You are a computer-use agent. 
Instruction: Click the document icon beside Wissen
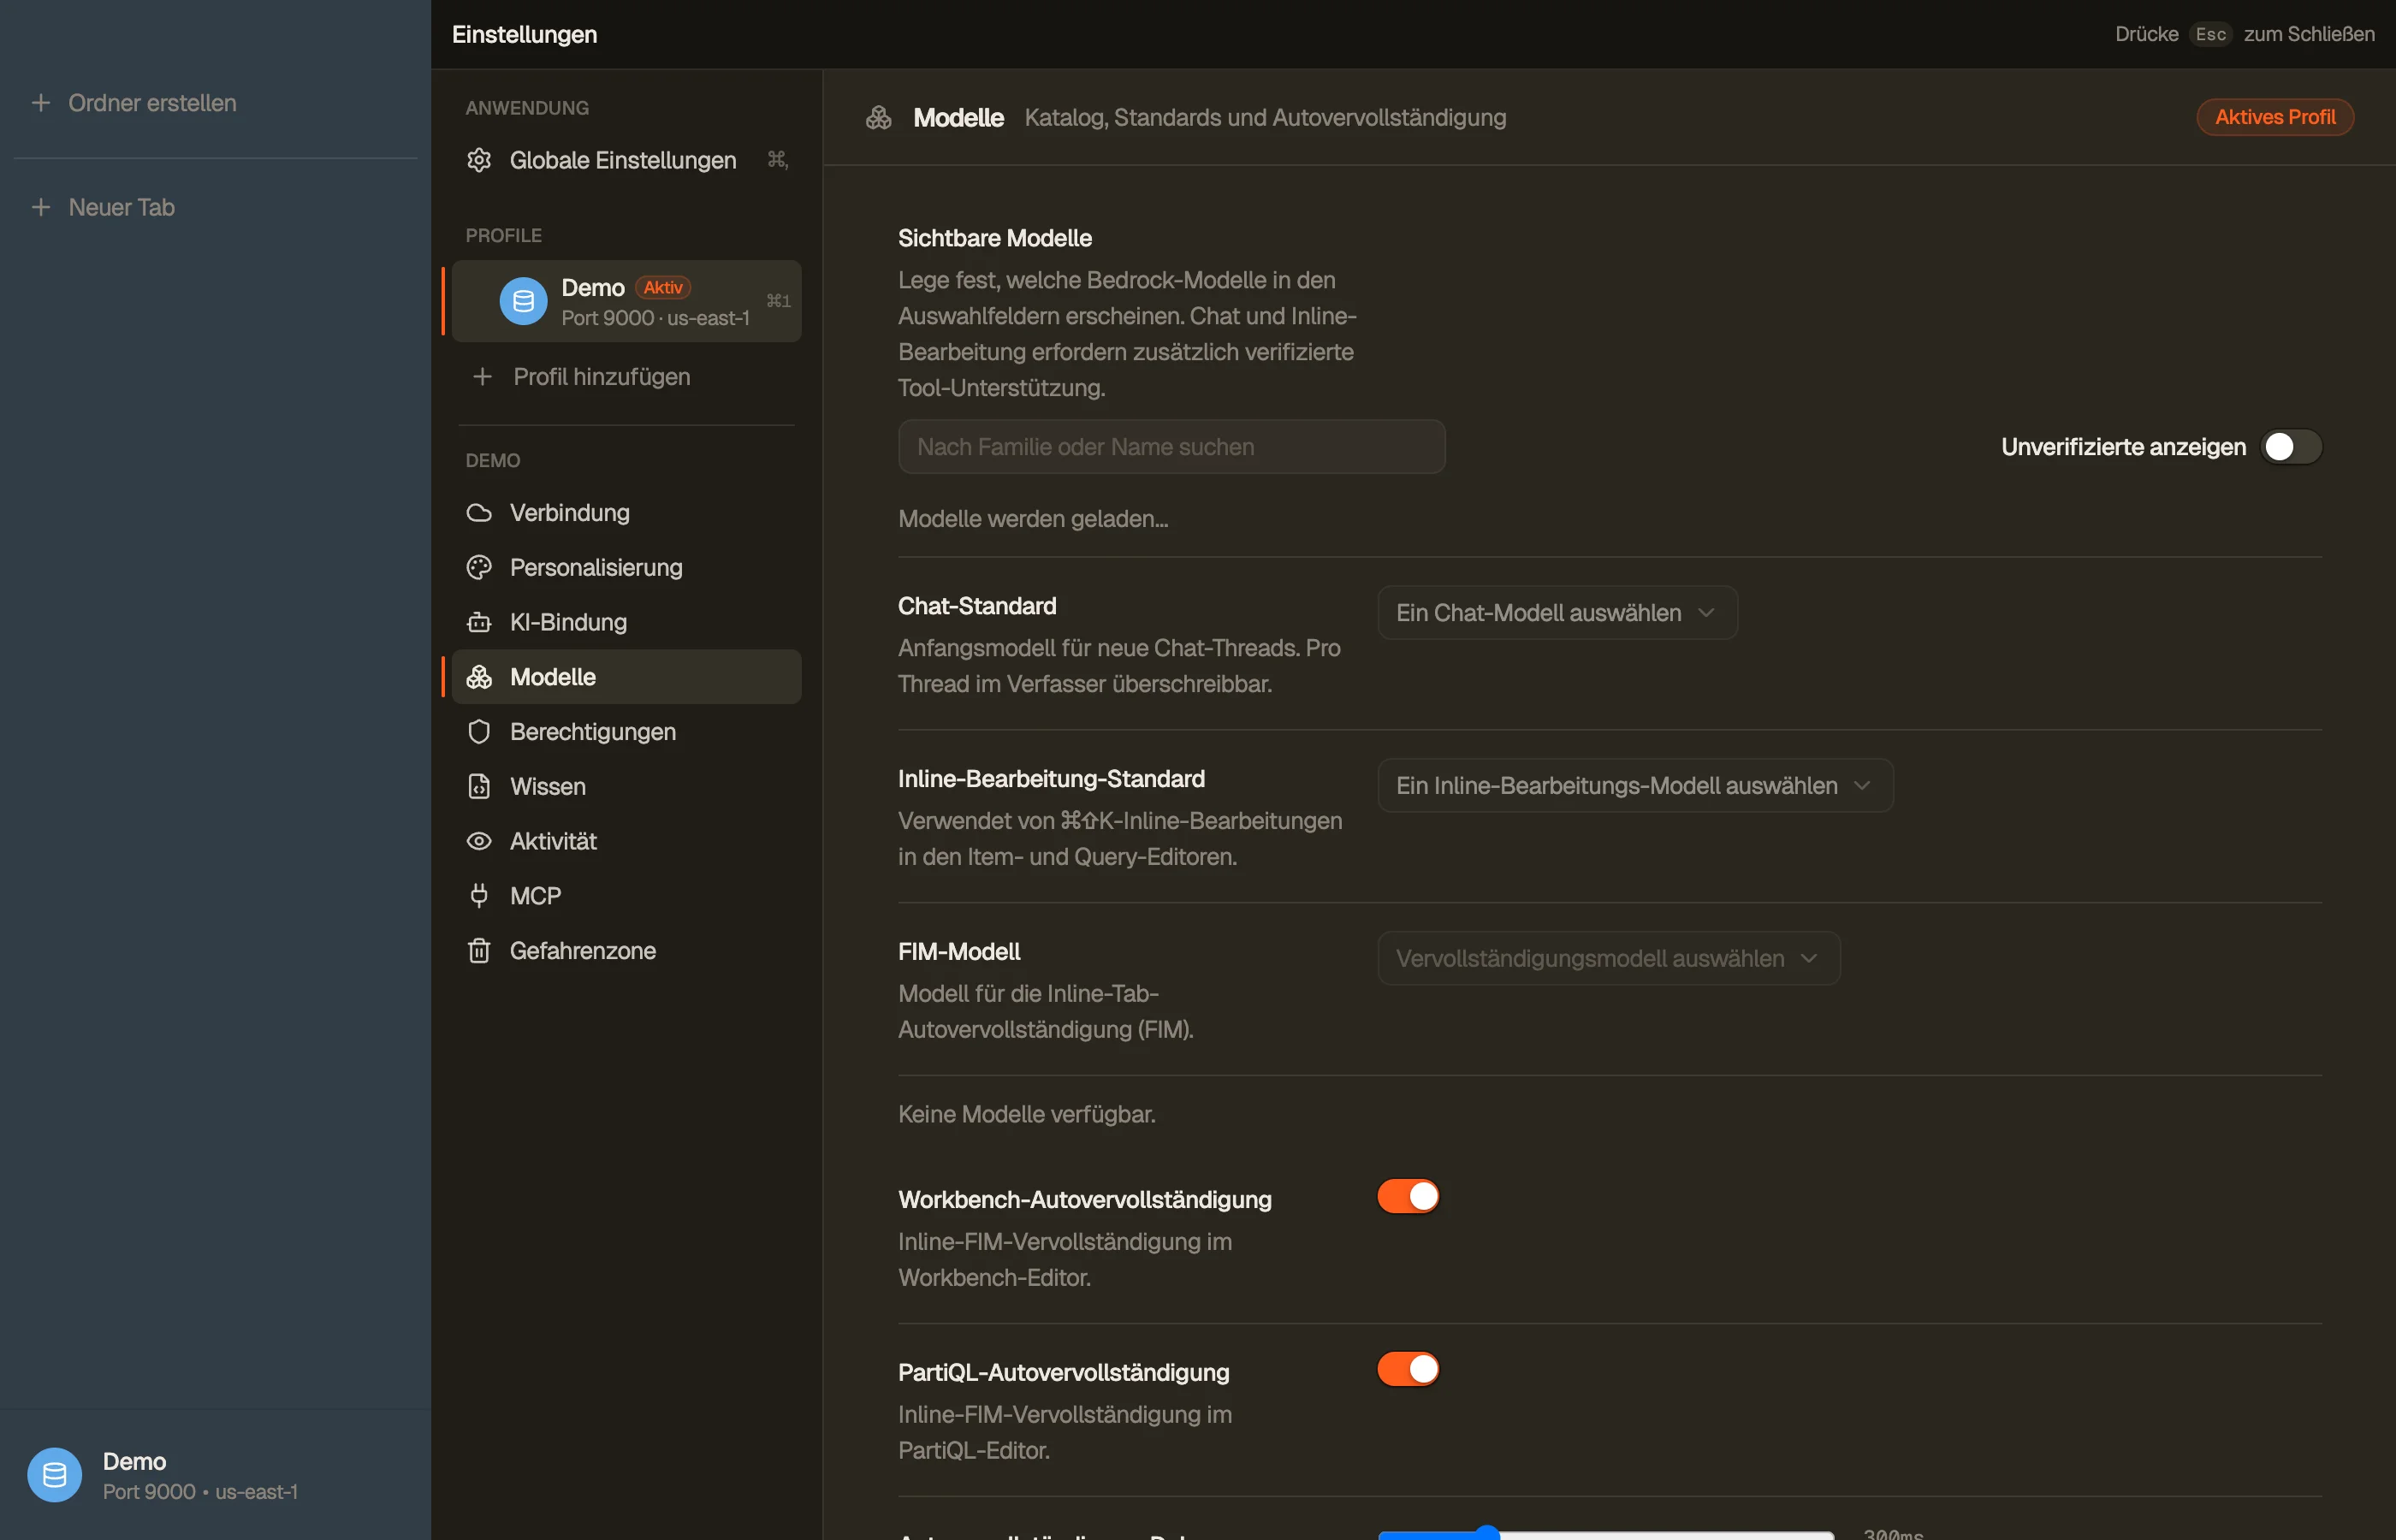point(479,786)
